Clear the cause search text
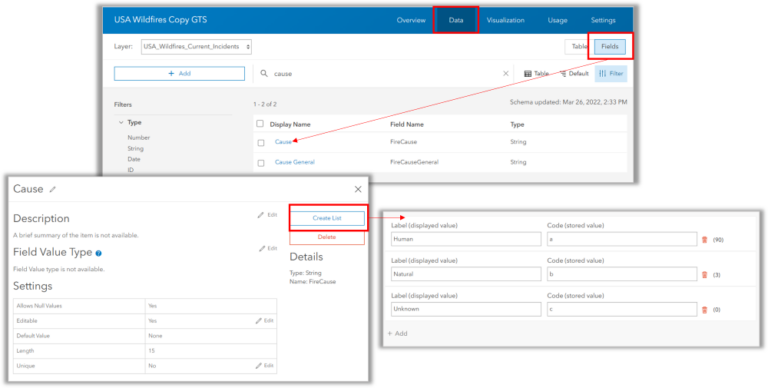The width and height of the screenshot is (768, 388). [x=506, y=73]
